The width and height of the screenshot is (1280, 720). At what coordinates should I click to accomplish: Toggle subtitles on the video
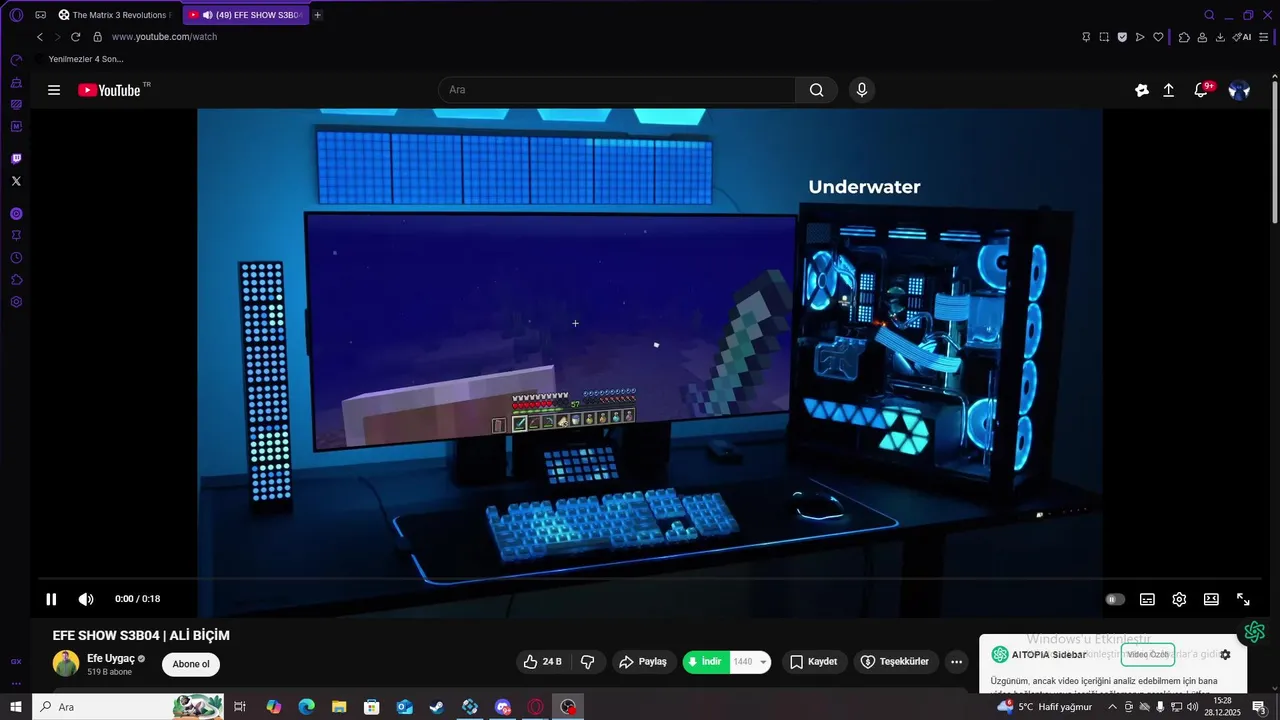[x=1147, y=599]
